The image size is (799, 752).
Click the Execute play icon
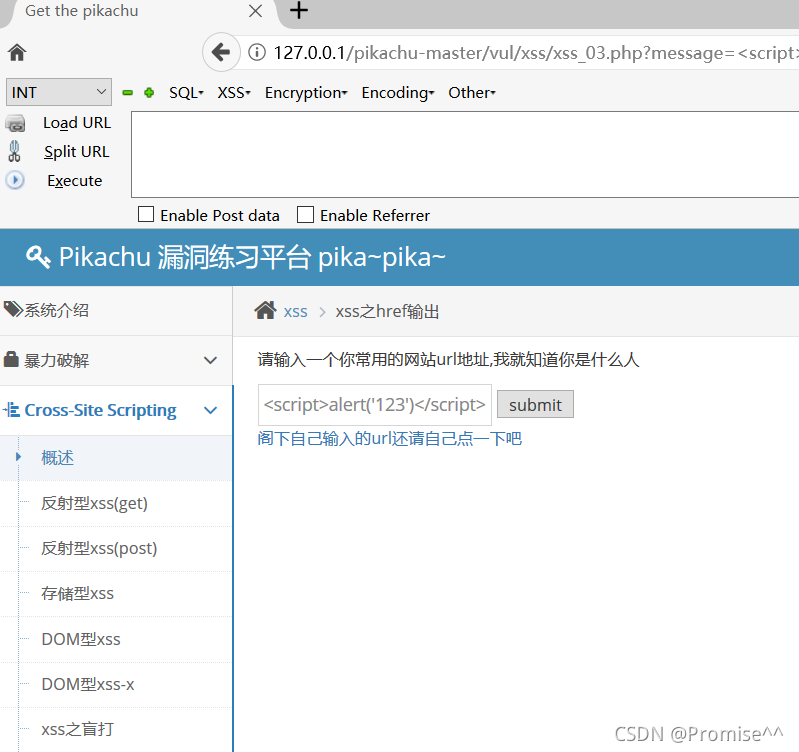pos(15,180)
